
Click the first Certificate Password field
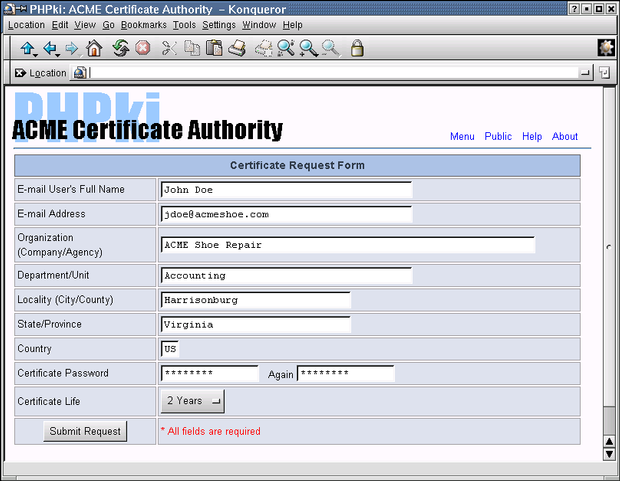click(x=210, y=373)
